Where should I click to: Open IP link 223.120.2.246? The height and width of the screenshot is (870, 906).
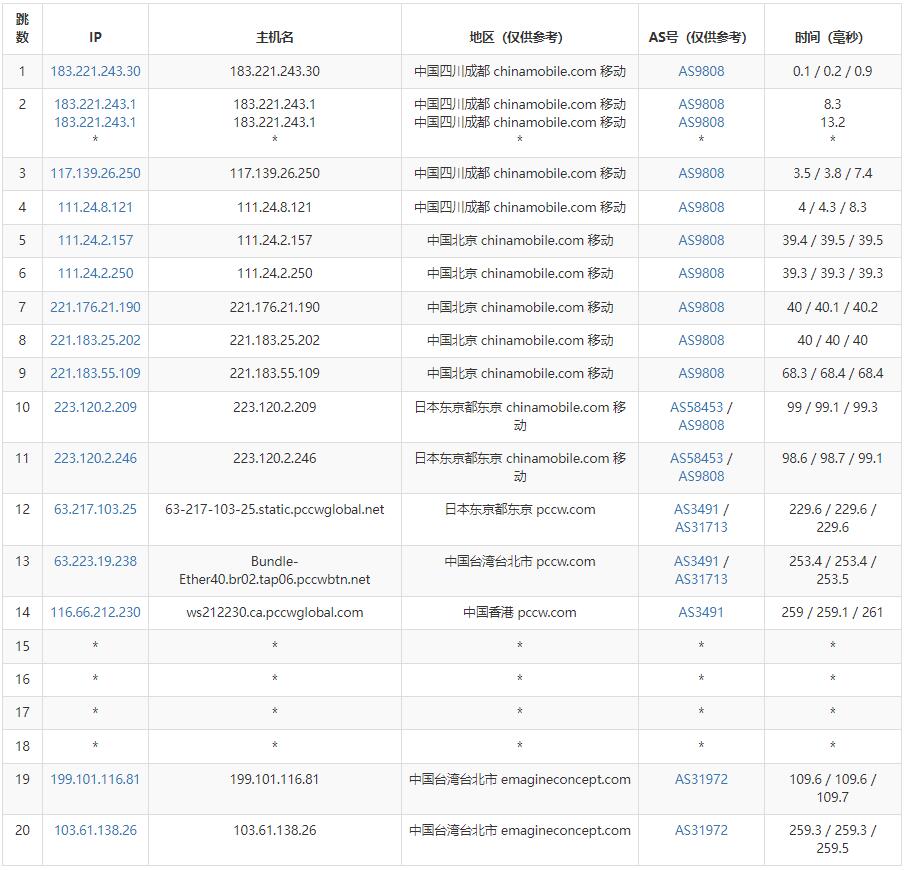coord(95,458)
